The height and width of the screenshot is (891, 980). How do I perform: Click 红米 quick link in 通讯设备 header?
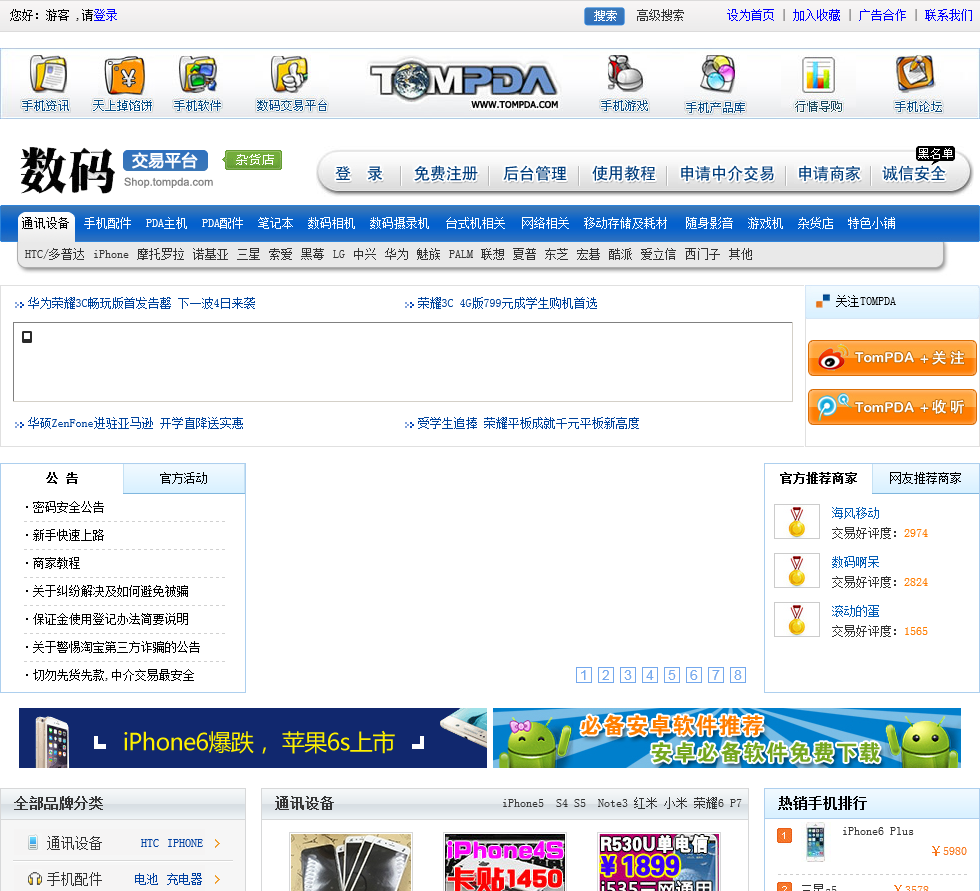645,804
